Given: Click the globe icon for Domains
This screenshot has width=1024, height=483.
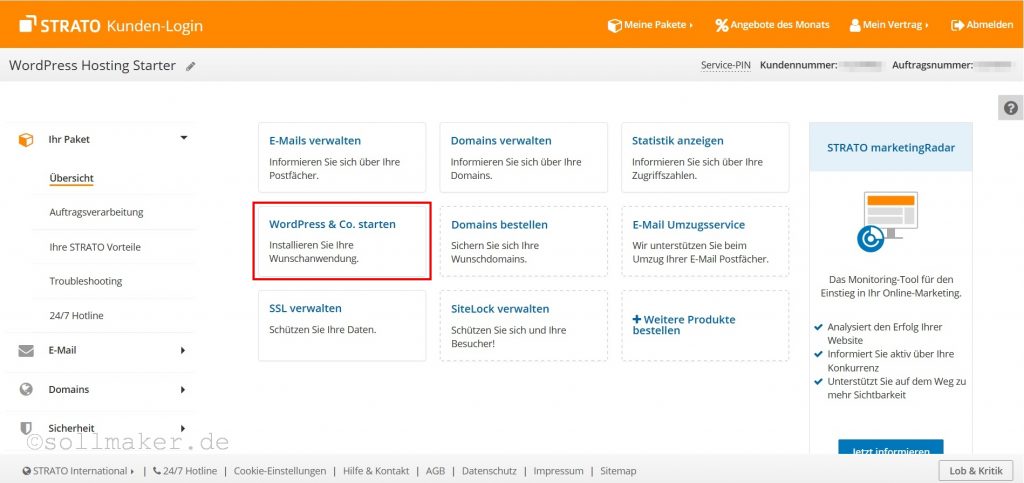Looking at the screenshot, I should (26, 390).
